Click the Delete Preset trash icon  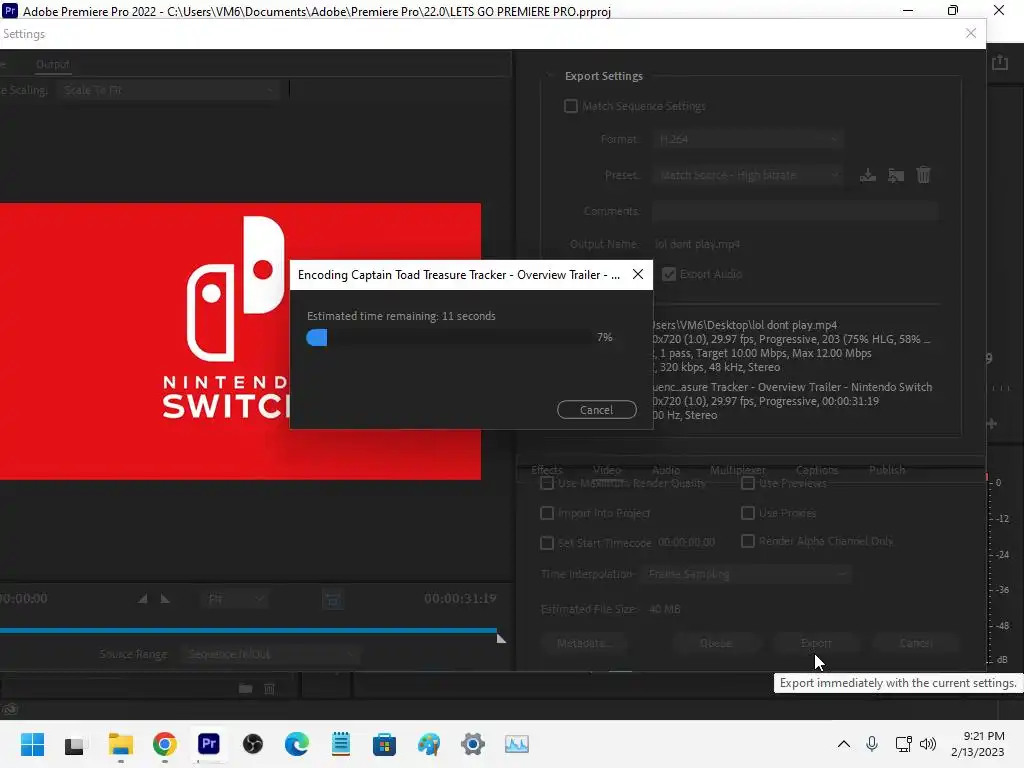(923, 175)
